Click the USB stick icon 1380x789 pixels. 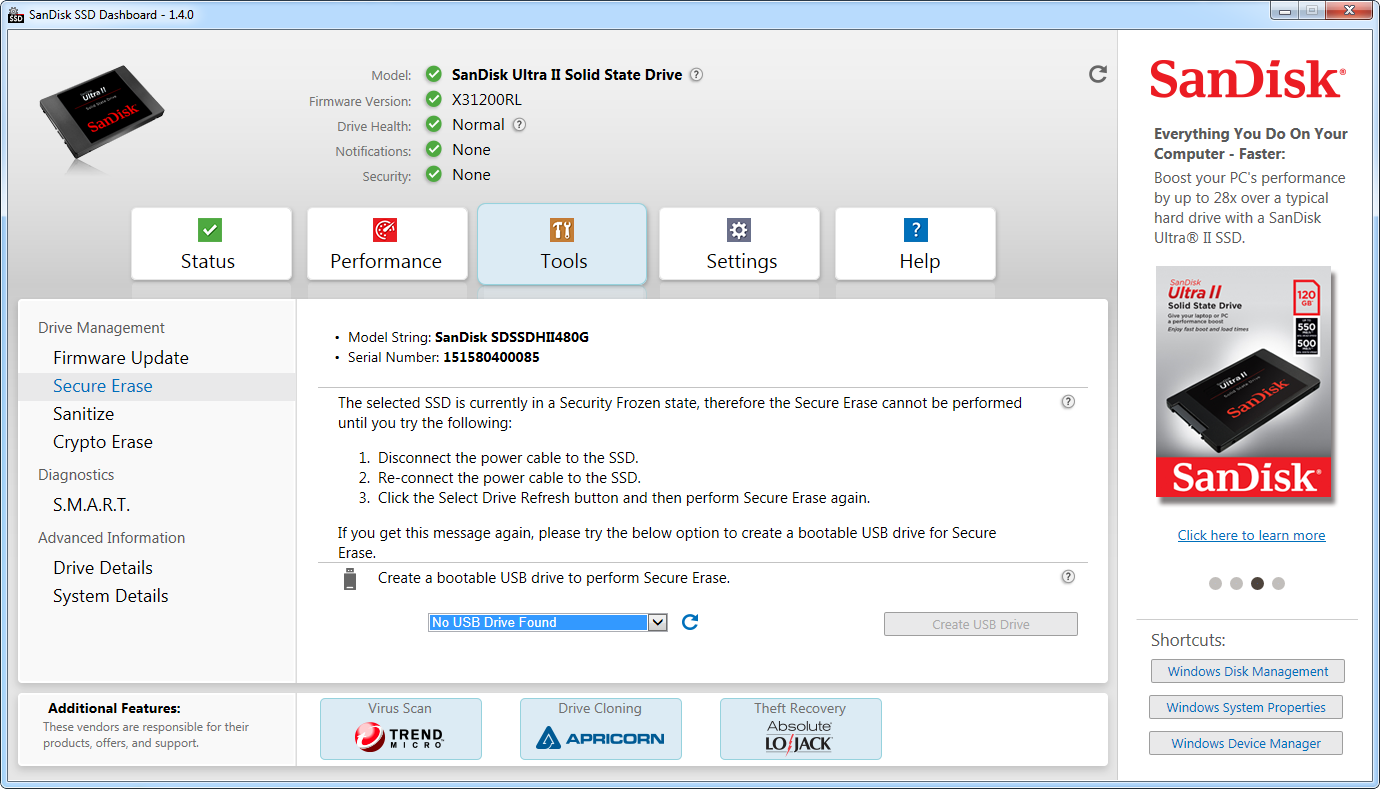click(349, 579)
